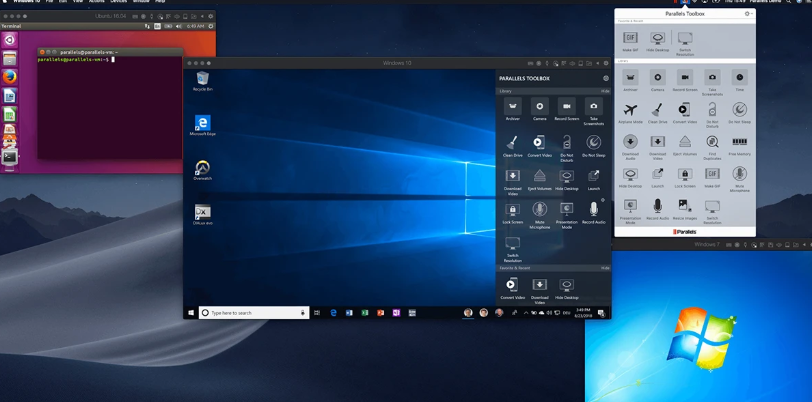Open Word from the Windows 10 taskbar
The height and width of the screenshot is (402, 812).
pyautogui.click(x=349, y=313)
